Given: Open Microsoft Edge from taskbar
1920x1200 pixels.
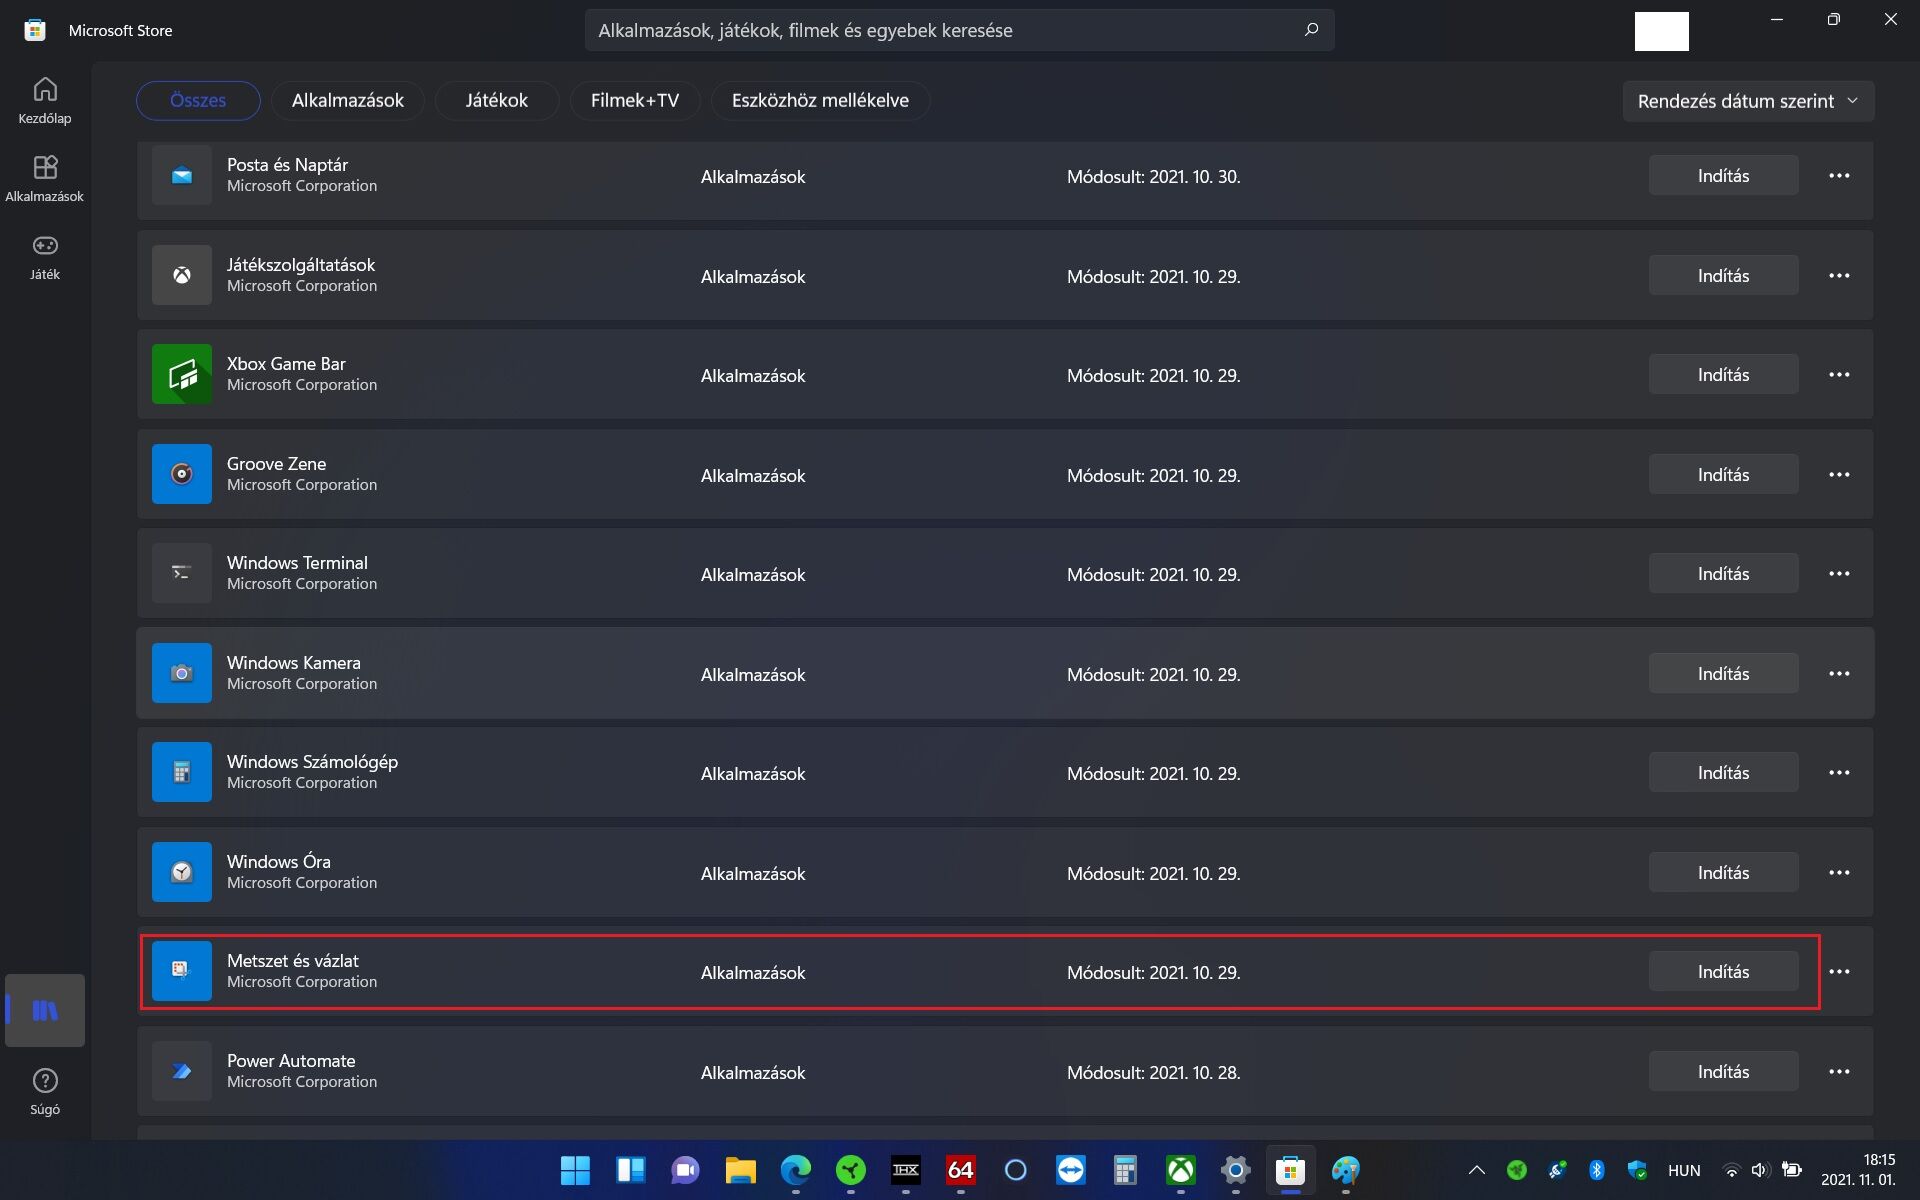Looking at the screenshot, I should [x=796, y=1170].
